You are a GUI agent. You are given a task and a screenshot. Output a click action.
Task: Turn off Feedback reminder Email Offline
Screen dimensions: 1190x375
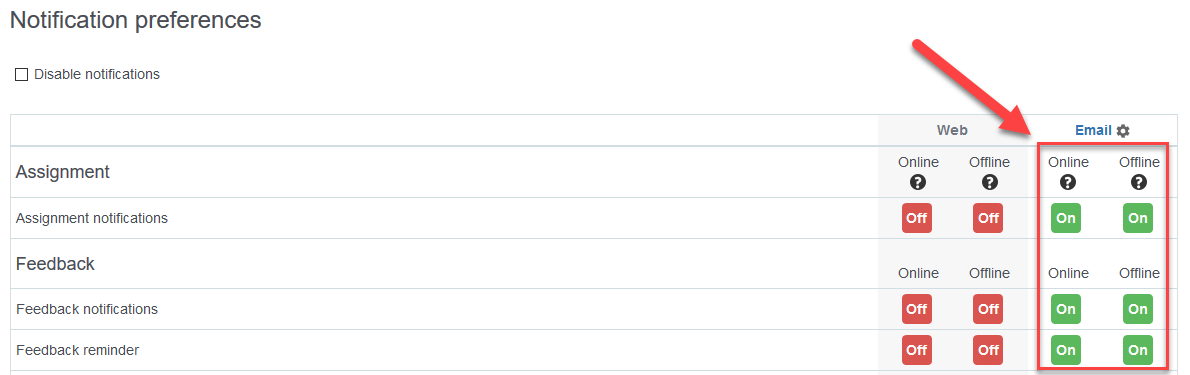coord(1138,350)
